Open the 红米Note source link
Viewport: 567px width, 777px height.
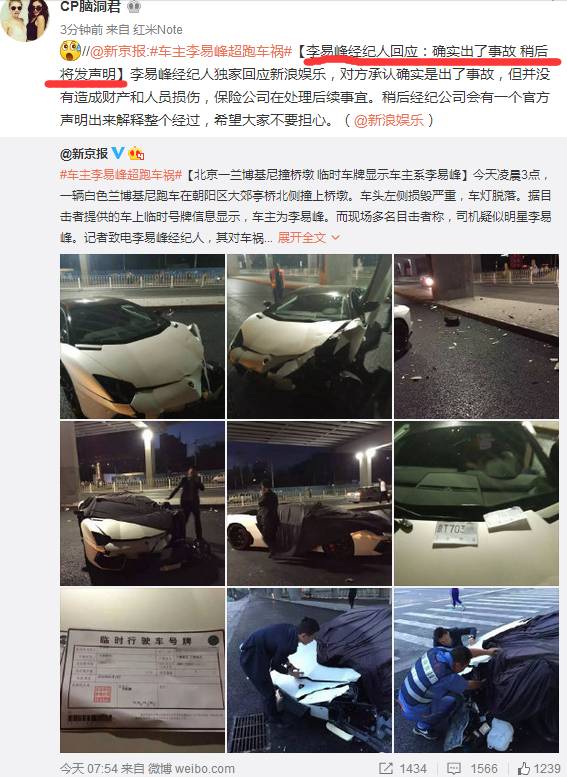click(158, 30)
